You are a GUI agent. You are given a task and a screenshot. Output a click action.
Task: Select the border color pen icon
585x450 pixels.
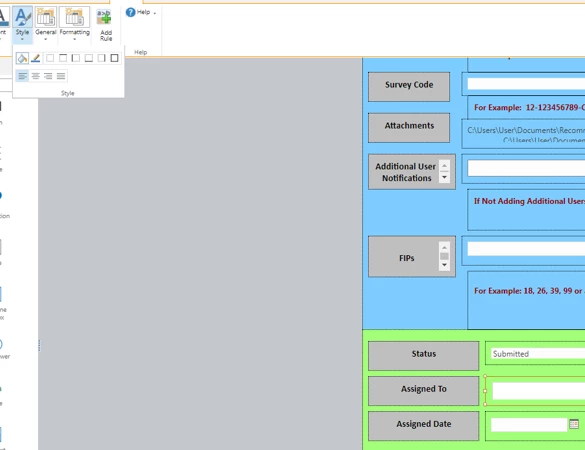(x=36, y=58)
